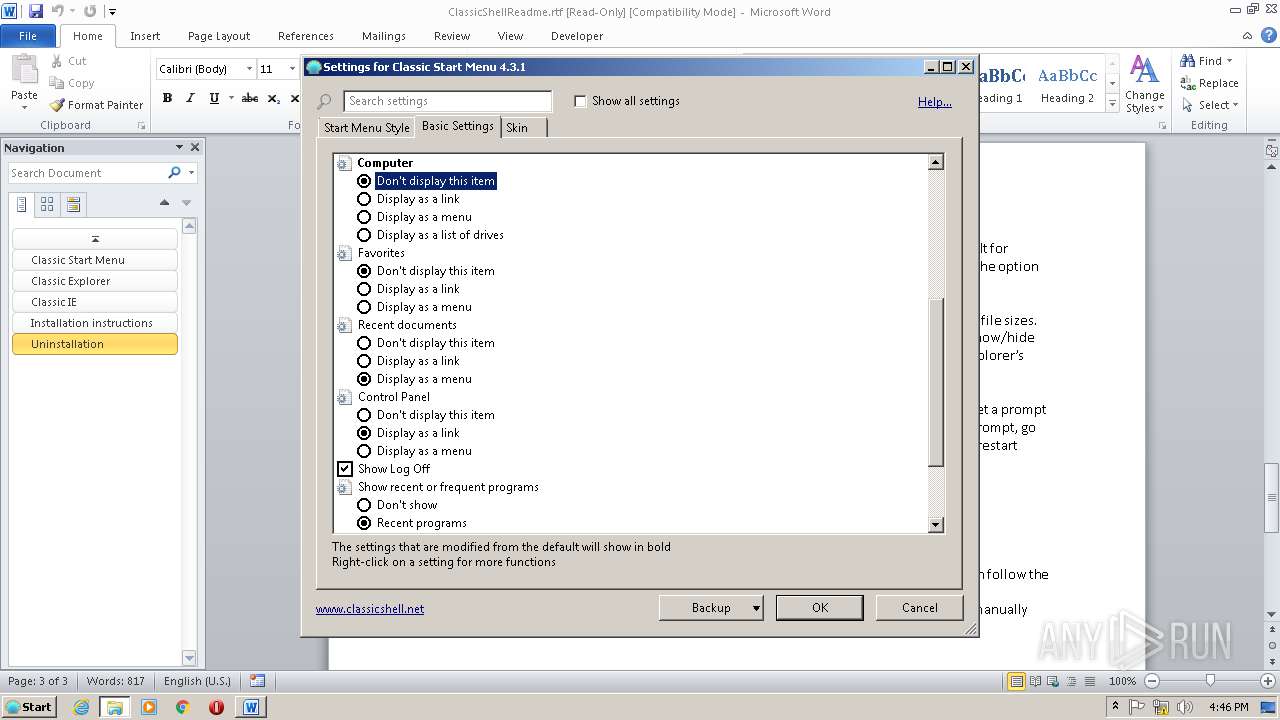Open Chrome from the taskbar

[182, 707]
